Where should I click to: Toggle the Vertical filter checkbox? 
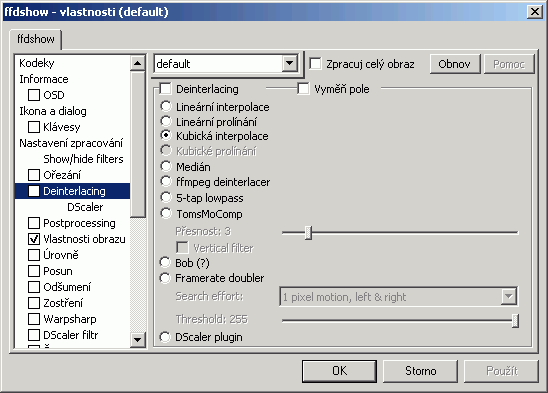[182, 248]
